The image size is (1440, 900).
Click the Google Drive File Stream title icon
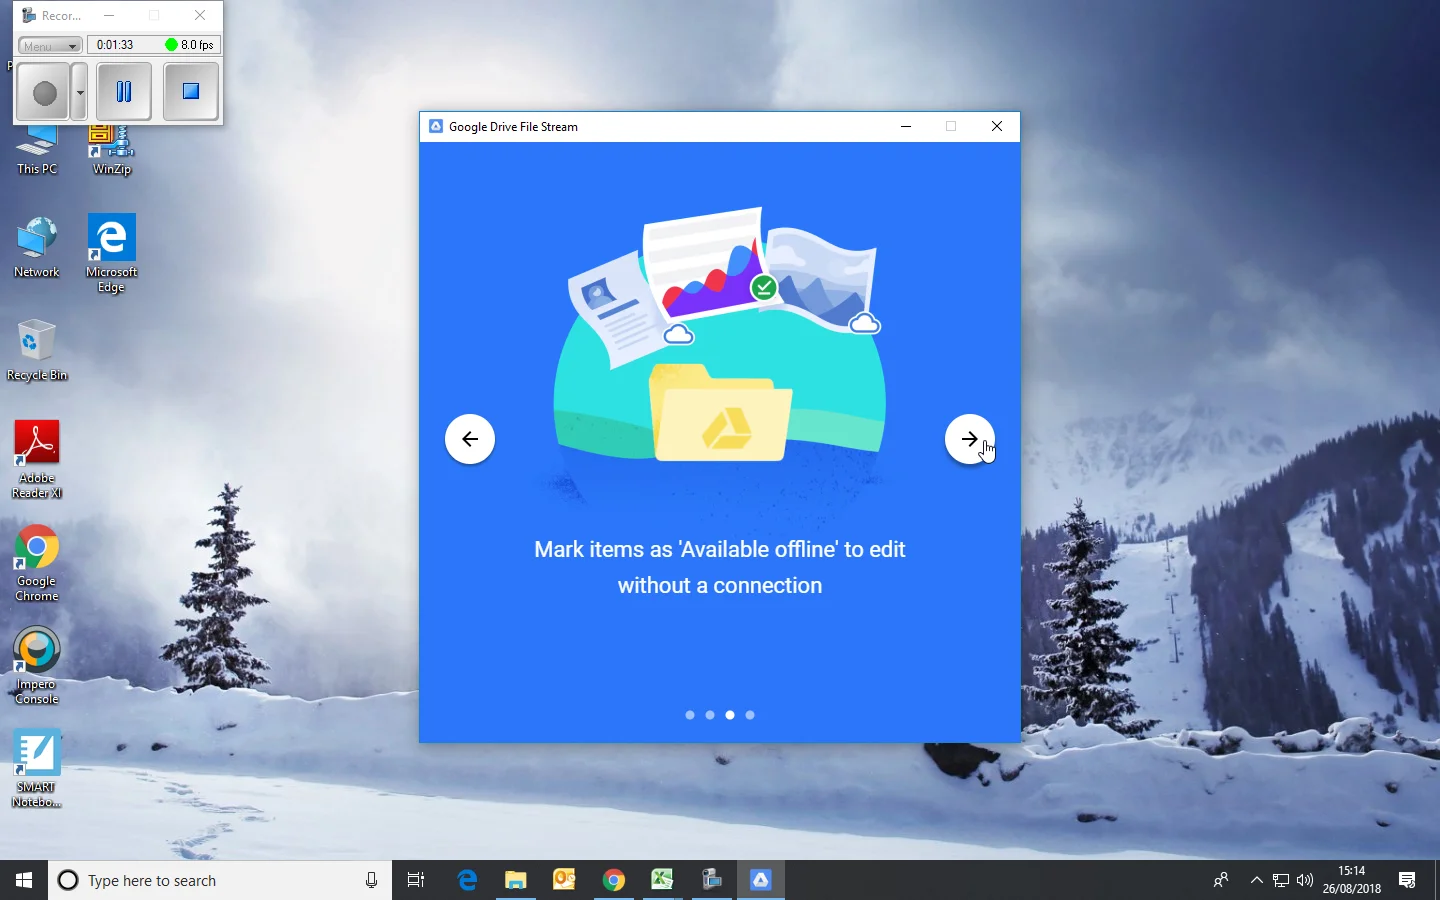coord(436,126)
